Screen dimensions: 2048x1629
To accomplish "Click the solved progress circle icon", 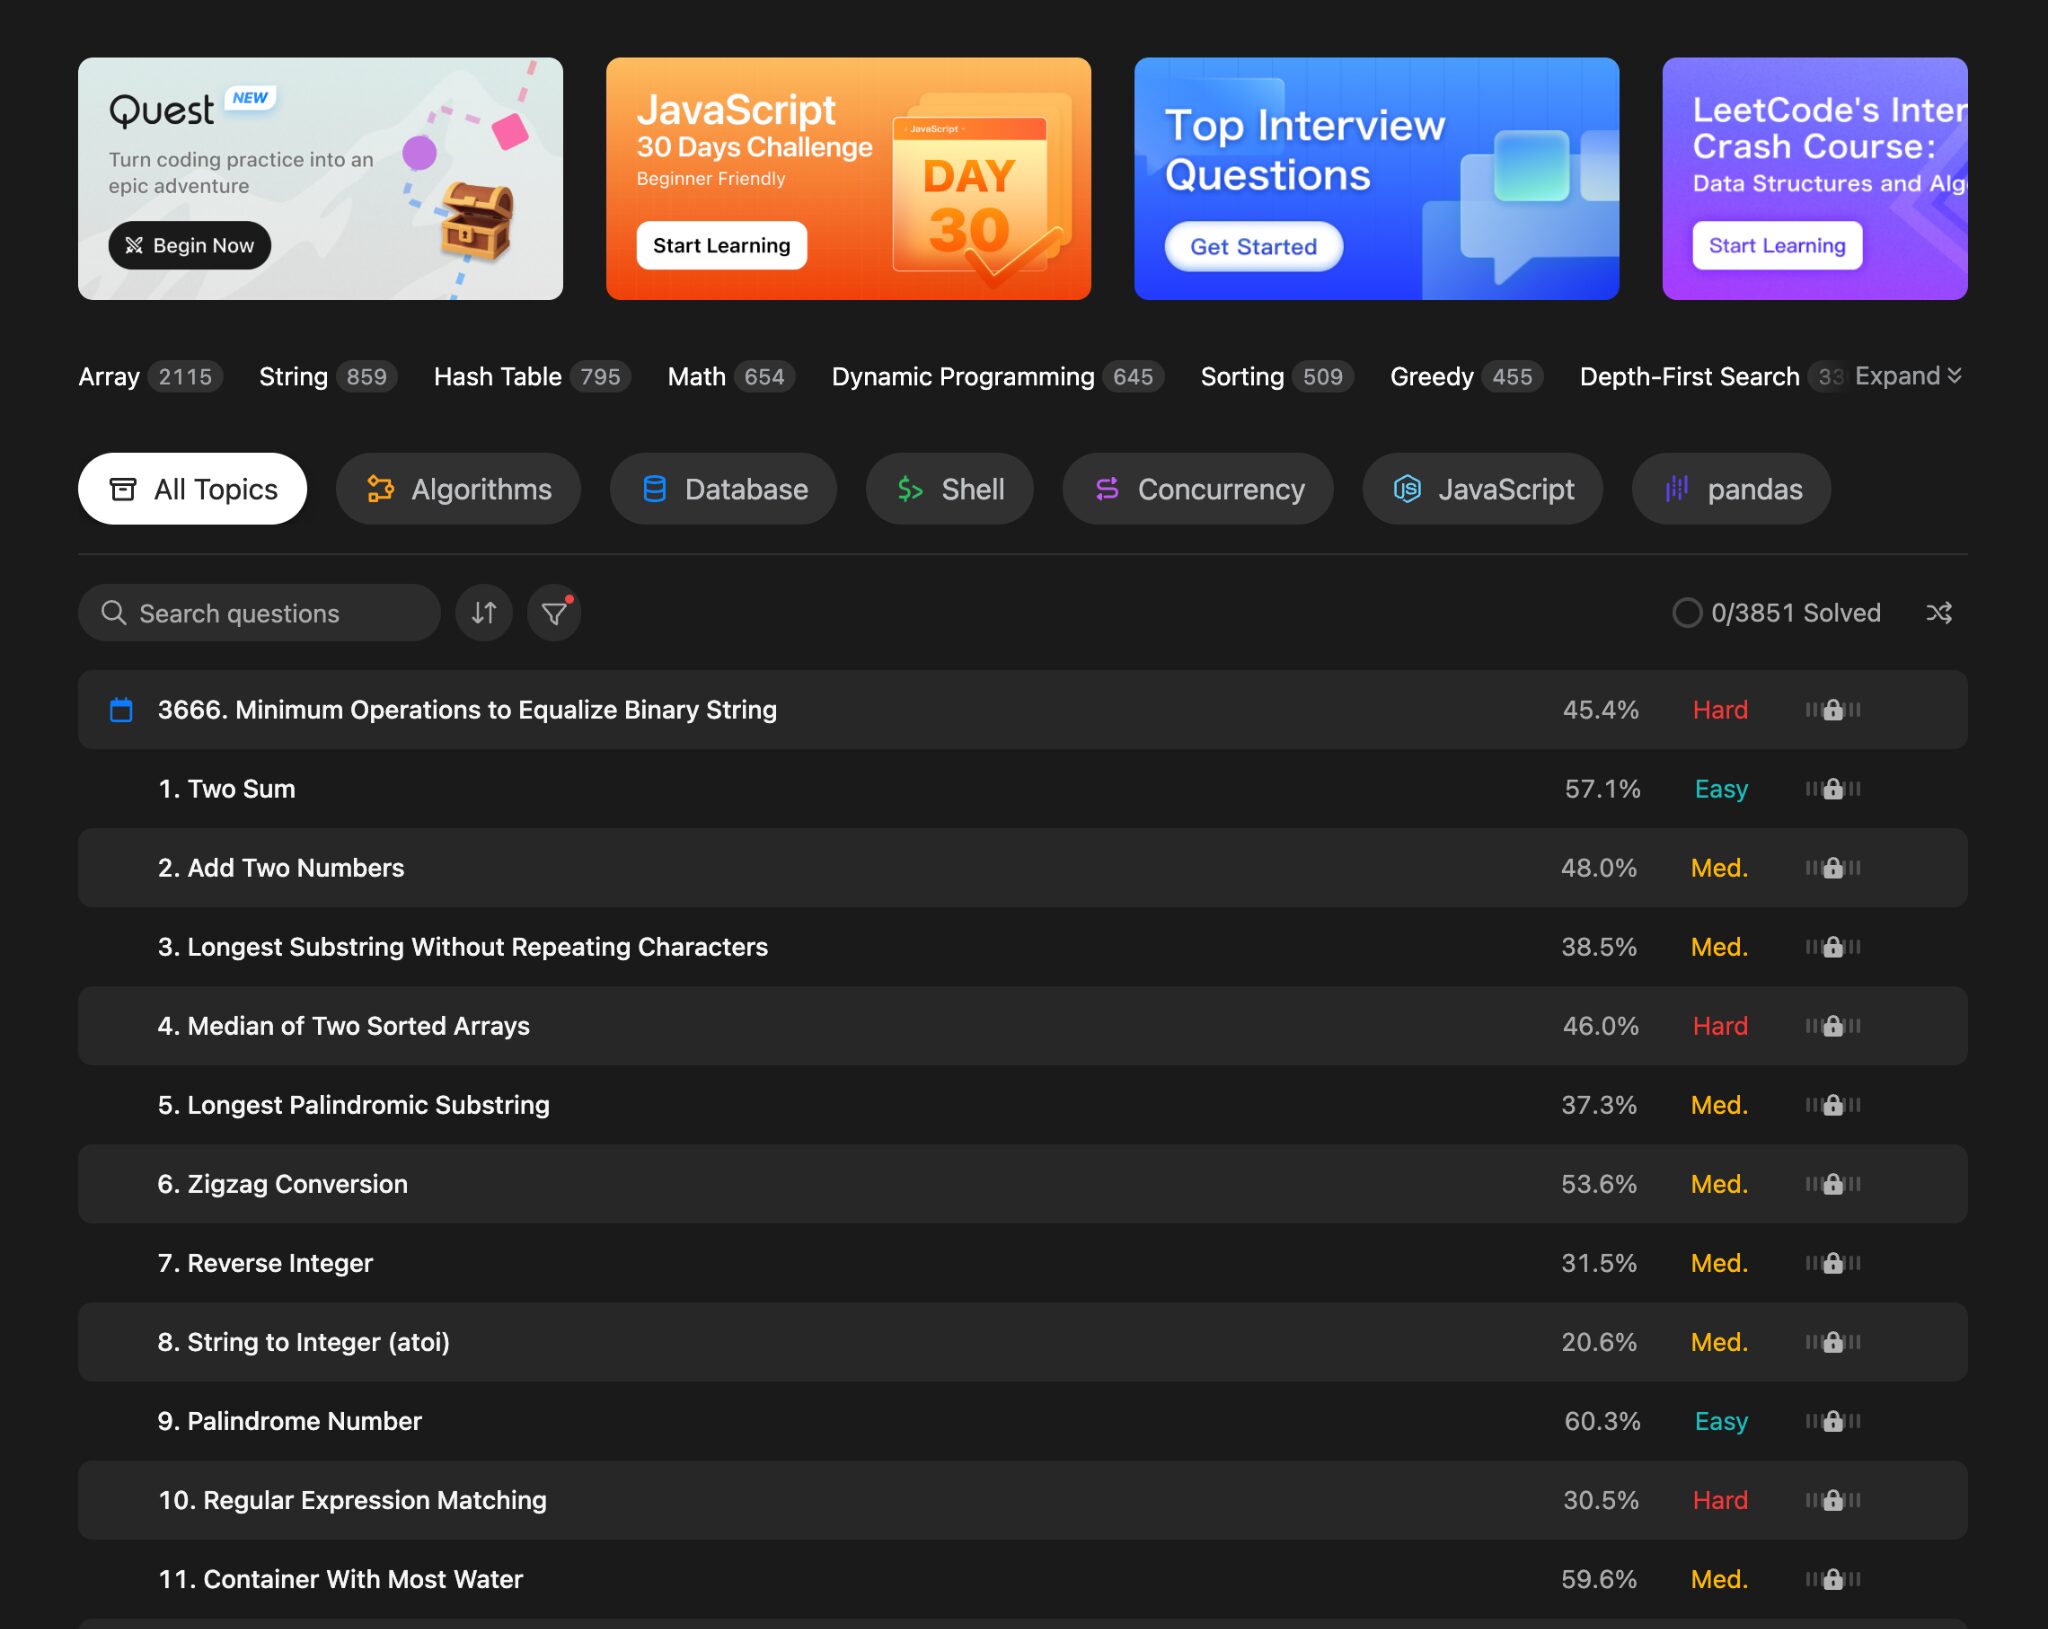I will (1686, 613).
